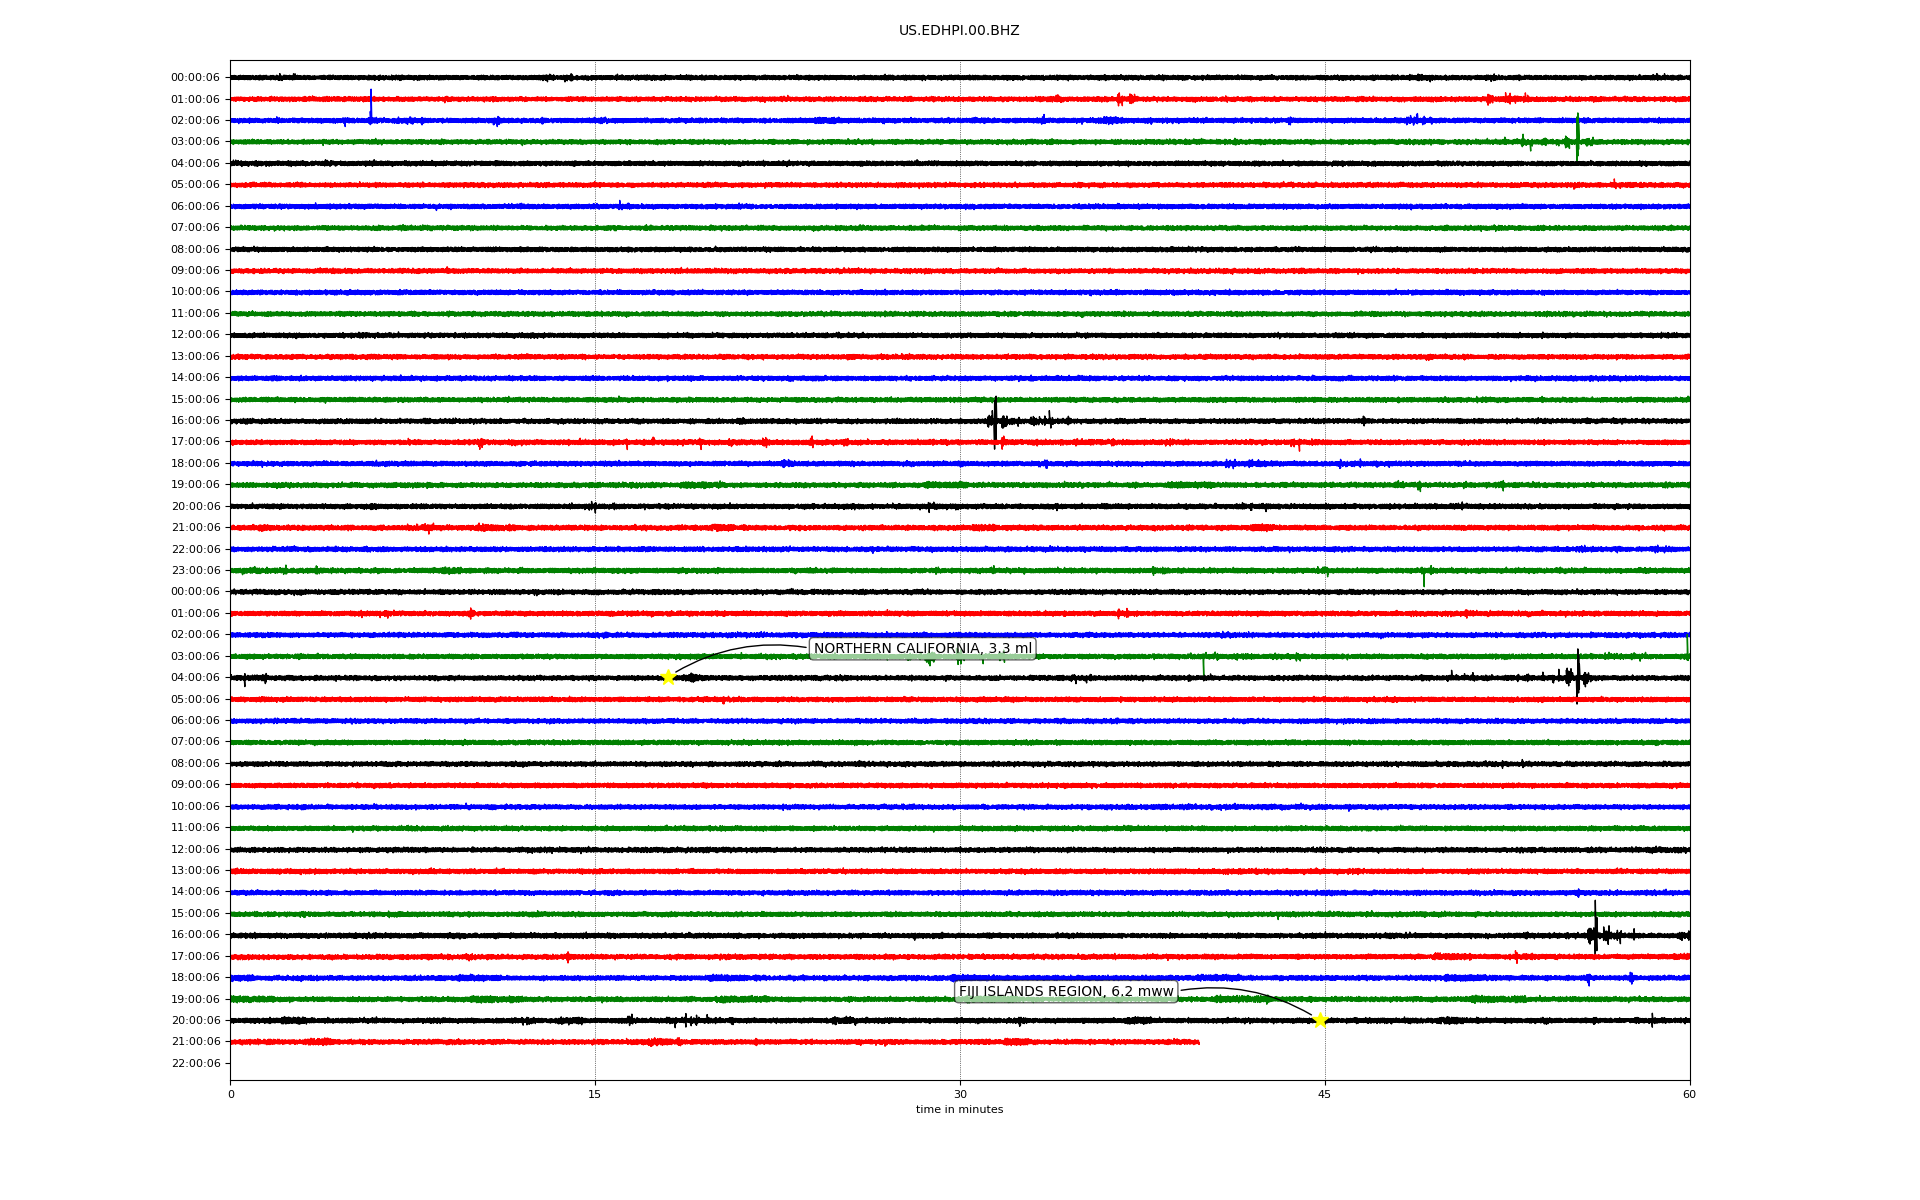Click the large black spike near 31 minutes
This screenshot has height=1200, width=1920.
(995, 420)
